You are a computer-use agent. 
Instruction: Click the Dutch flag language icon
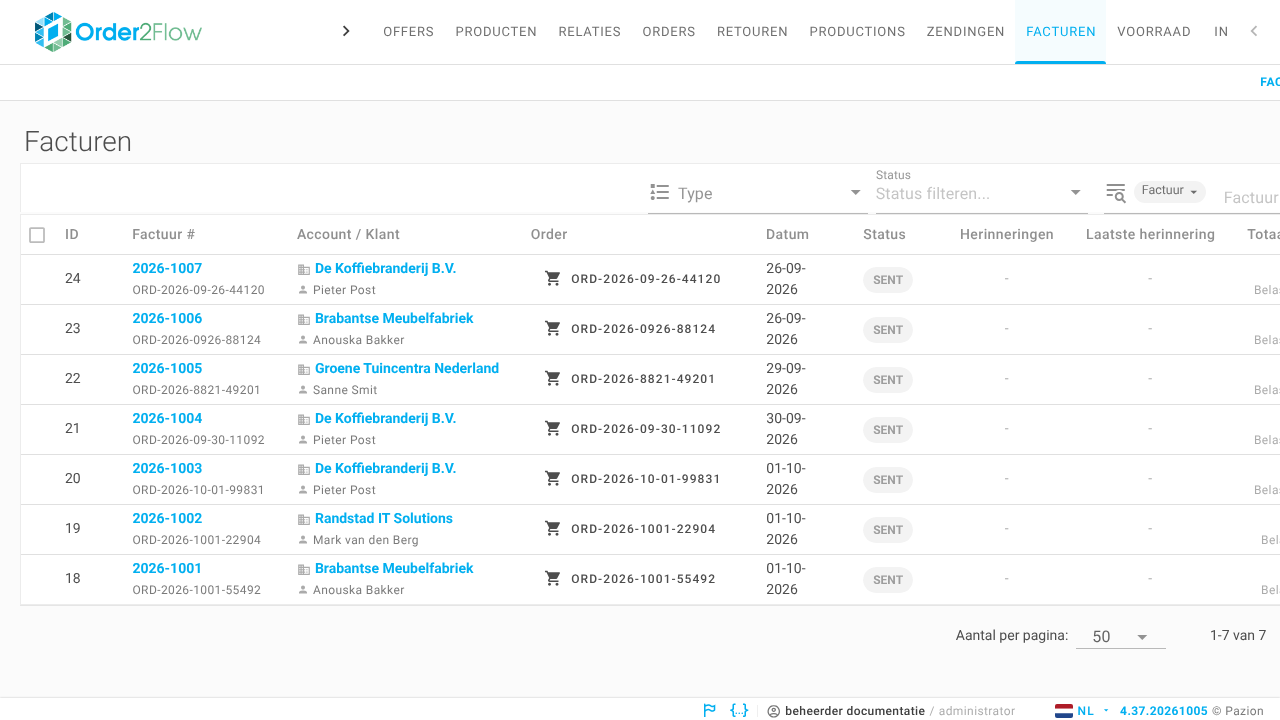point(1064,711)
